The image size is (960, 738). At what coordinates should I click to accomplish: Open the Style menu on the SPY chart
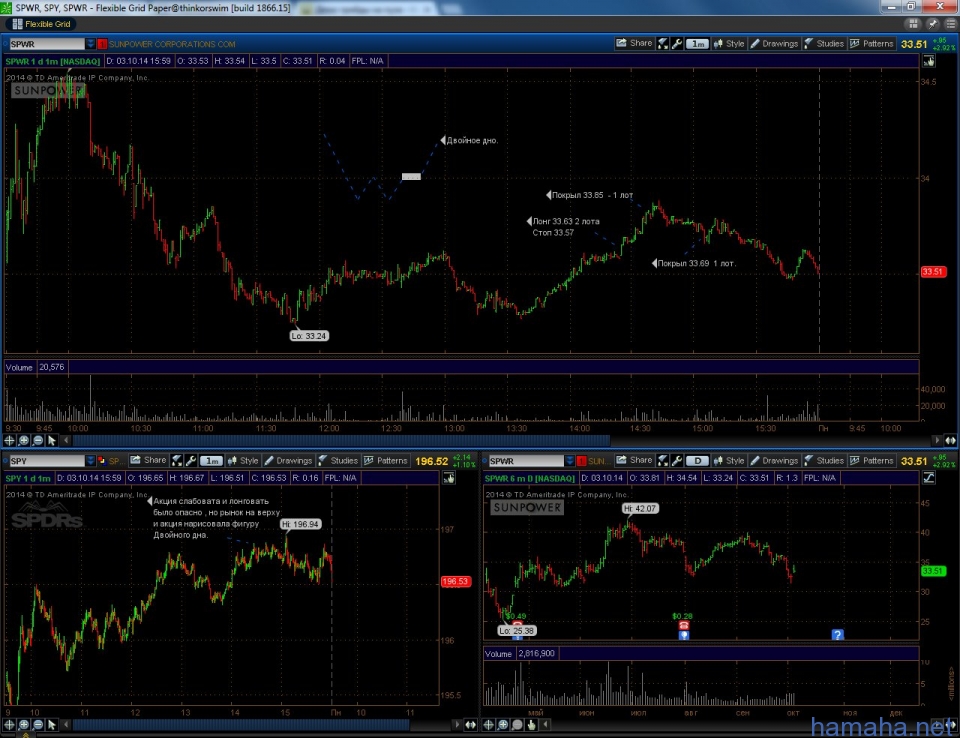click(243, 461)
